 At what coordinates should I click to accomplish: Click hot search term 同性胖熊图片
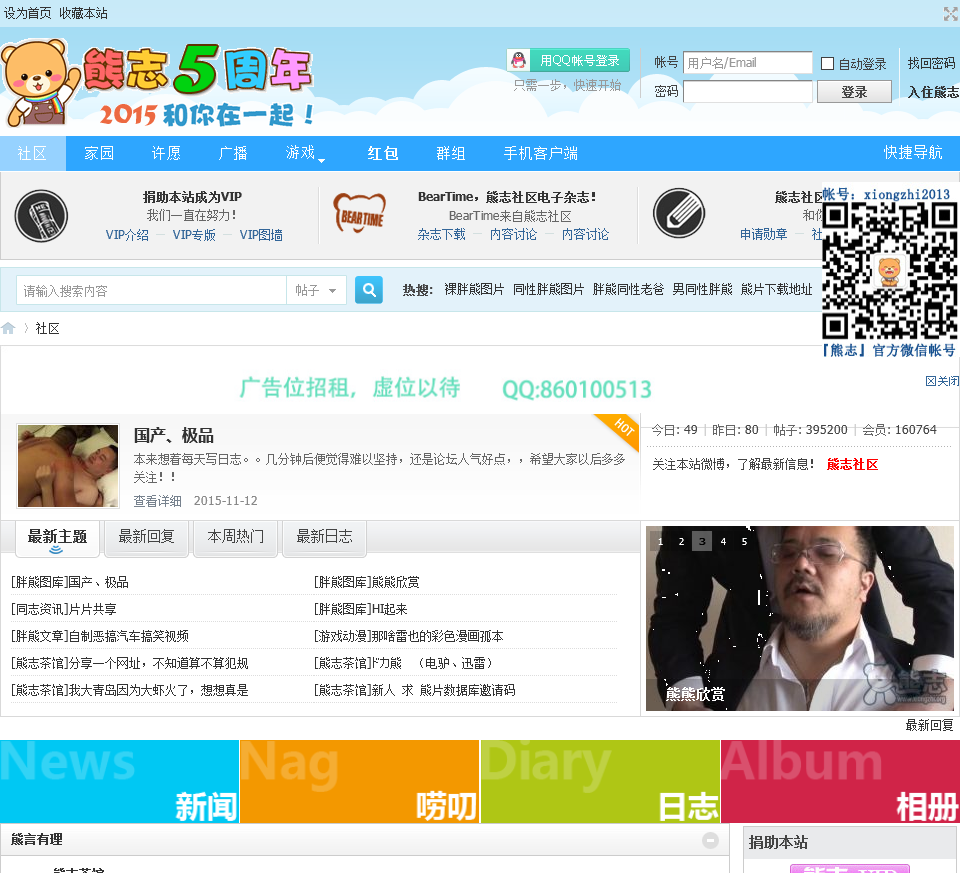548,290
